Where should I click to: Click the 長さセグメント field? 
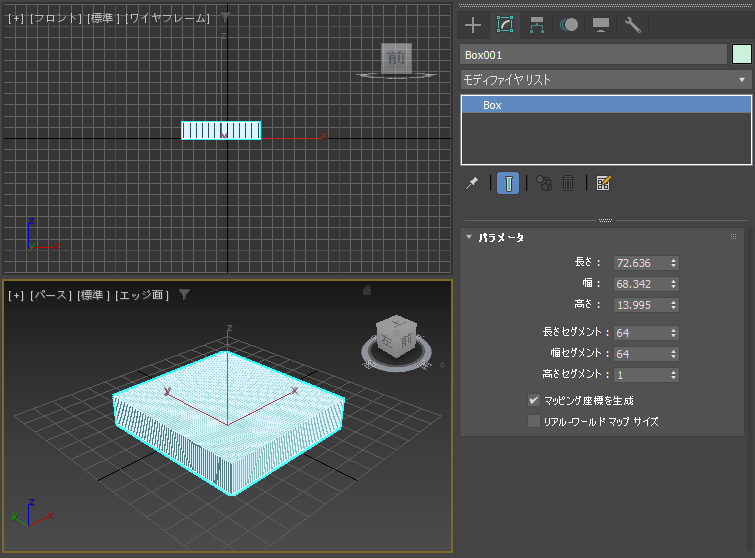(x=640, y=333)
